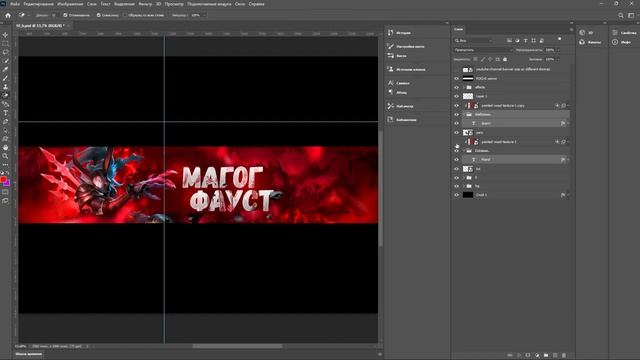Open the Просмотр menu
The height and width of the screenshot is (360, 640).
coord(174,4)
